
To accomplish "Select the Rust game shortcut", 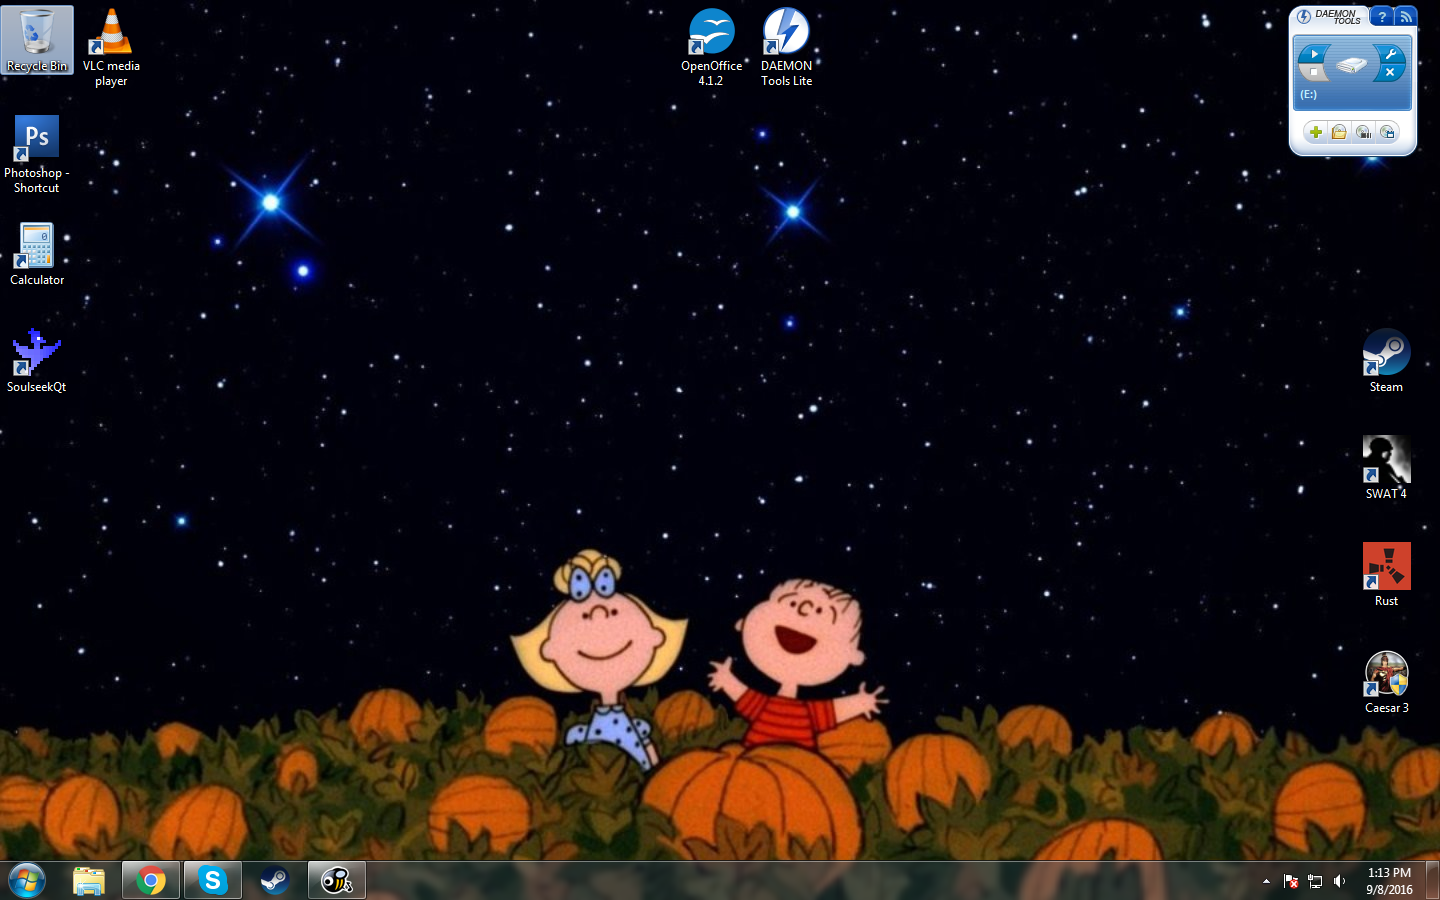I will point(1387,575).
